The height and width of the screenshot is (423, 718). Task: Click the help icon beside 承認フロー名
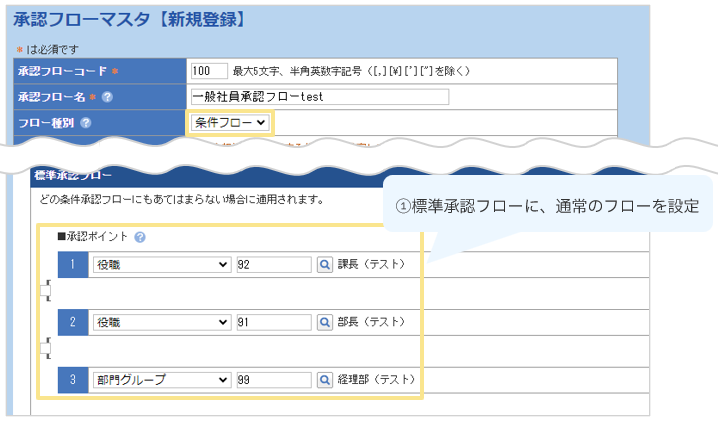coord(107,97)
